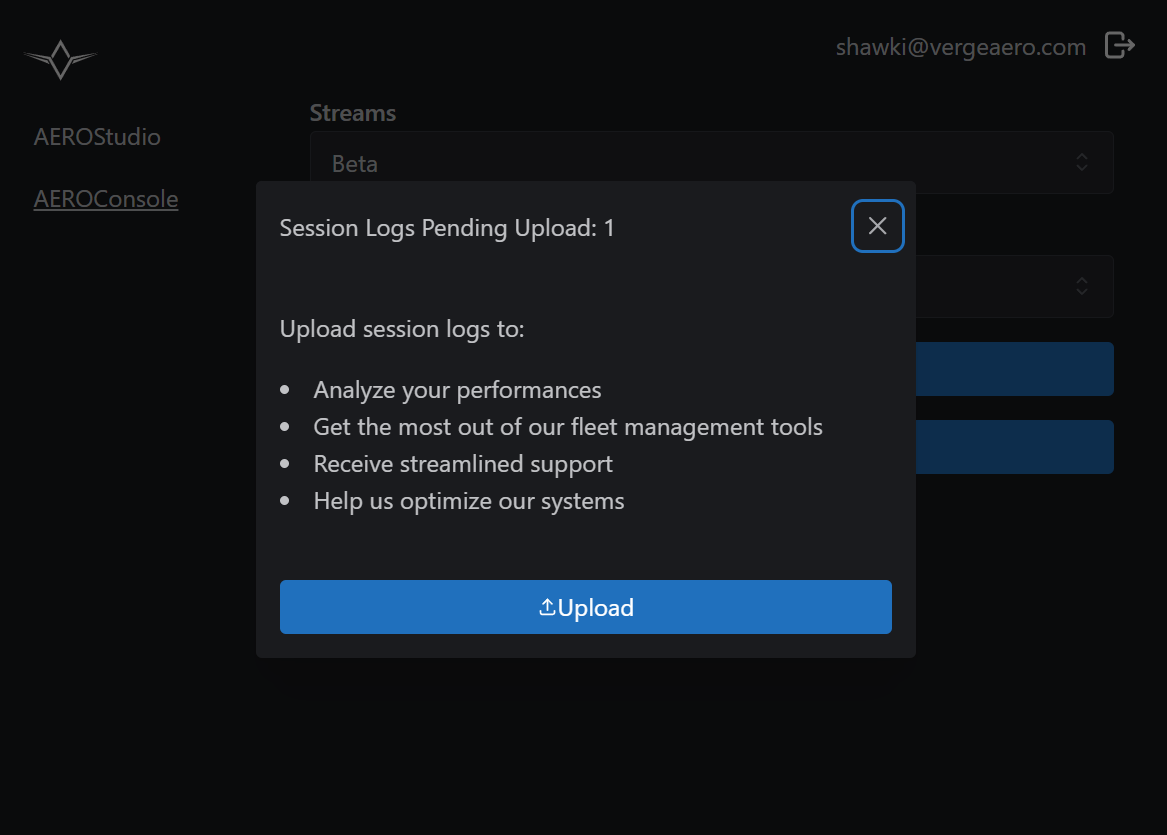
Task: Click the upper blue button behind the dialog
Action: [1013, 369]
